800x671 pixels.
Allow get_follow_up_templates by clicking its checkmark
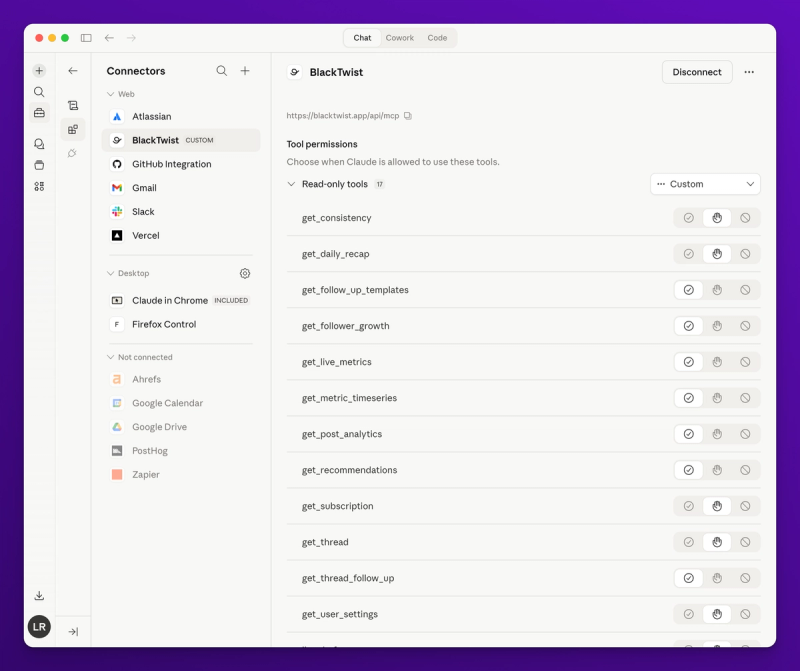tap(688, 290)
